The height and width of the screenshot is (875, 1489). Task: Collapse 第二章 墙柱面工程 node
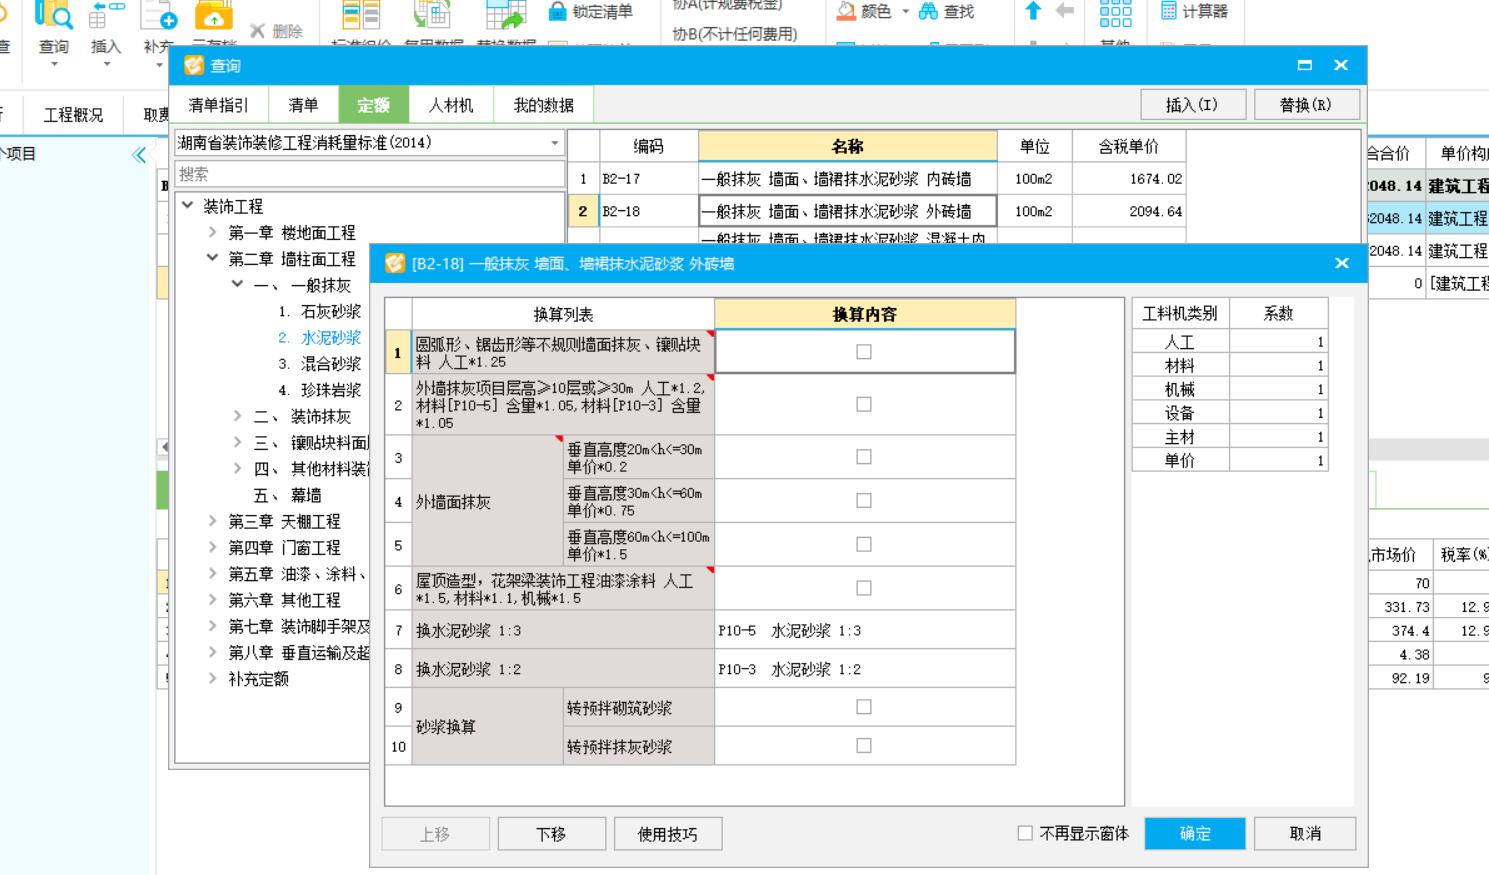click(x=213, y=258)
